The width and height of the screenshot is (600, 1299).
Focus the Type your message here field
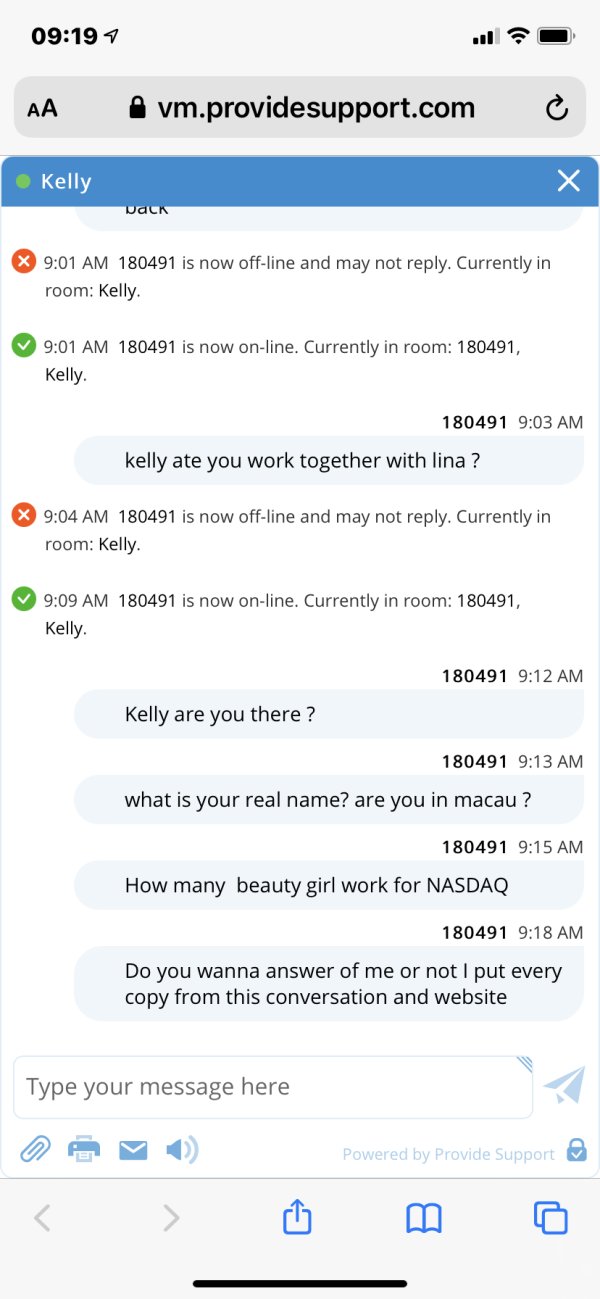(x=270, y=1087)
